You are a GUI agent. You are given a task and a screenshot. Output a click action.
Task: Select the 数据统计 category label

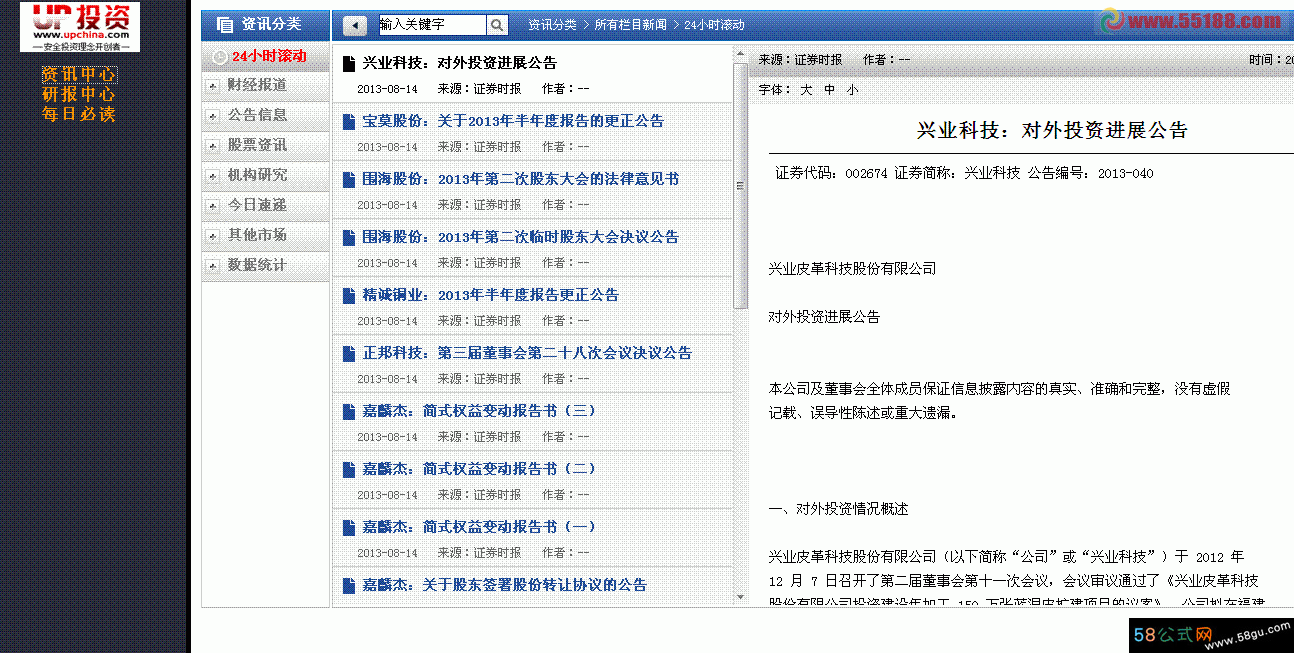257,265
